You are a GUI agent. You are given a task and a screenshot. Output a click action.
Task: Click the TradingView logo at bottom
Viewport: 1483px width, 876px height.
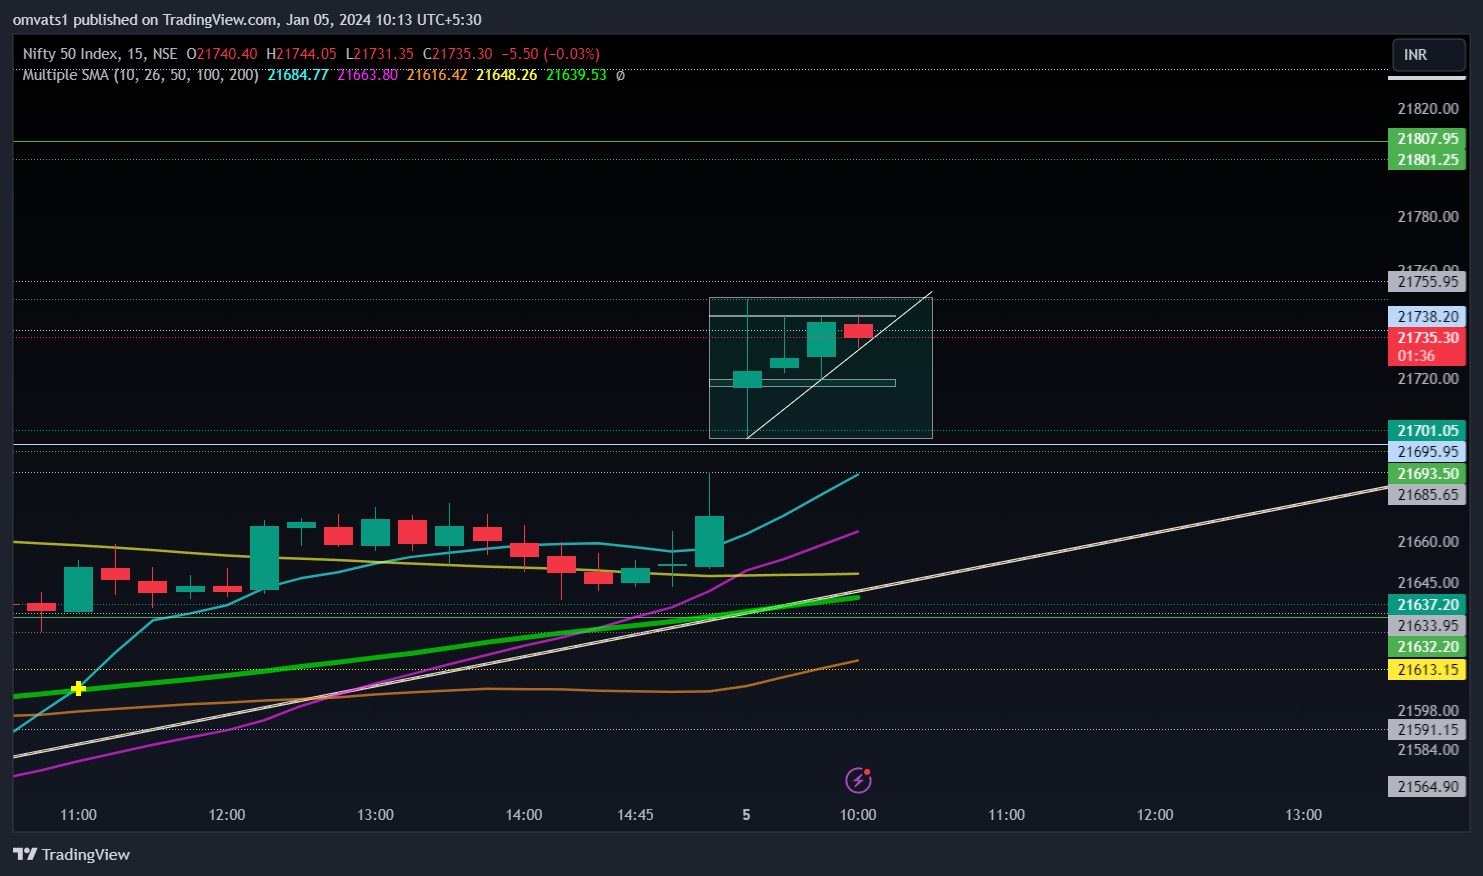tap(71, 854)
